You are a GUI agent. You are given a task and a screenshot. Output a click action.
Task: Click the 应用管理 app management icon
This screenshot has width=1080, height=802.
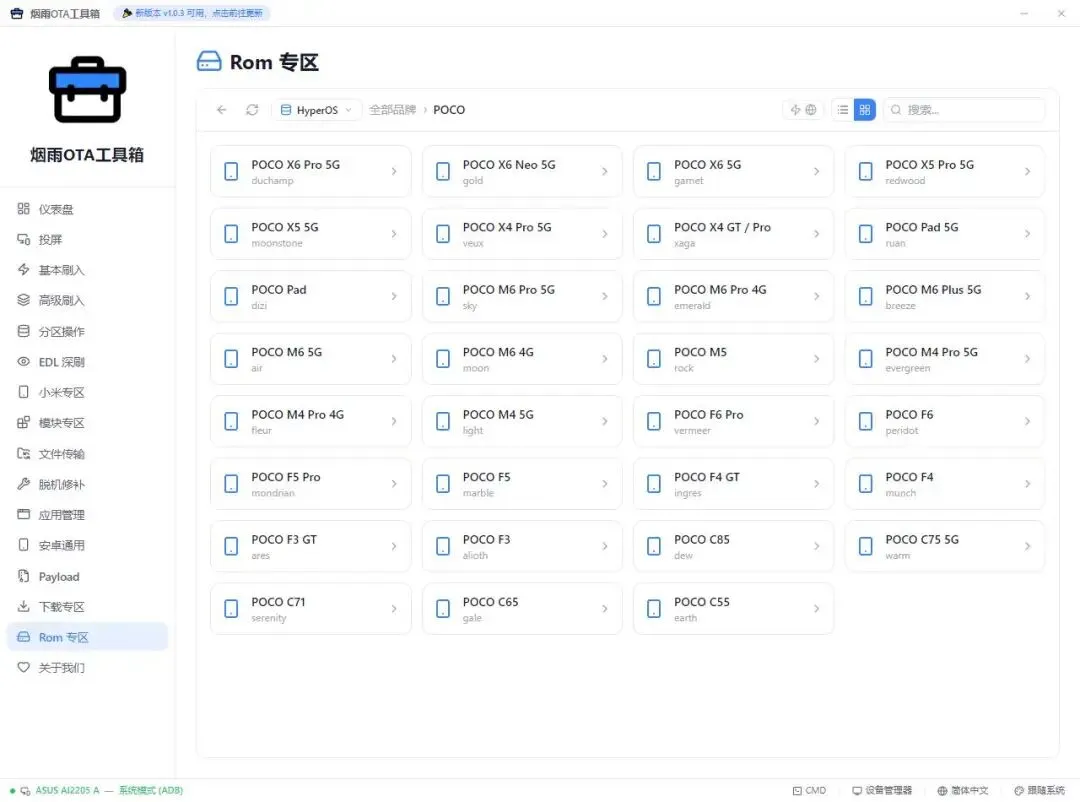(x=23, y=514)
